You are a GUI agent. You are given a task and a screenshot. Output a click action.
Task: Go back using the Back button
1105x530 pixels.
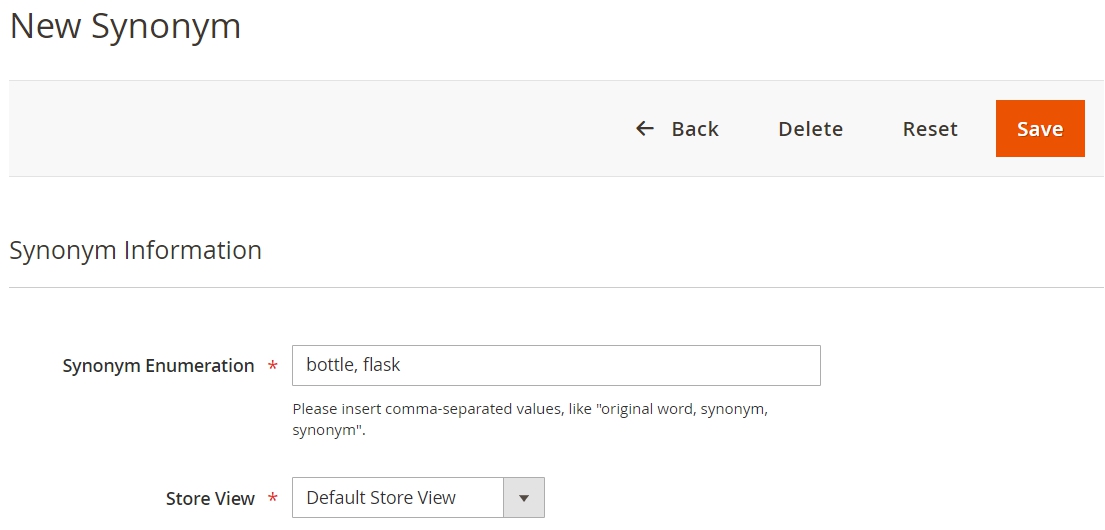(677, 128)
